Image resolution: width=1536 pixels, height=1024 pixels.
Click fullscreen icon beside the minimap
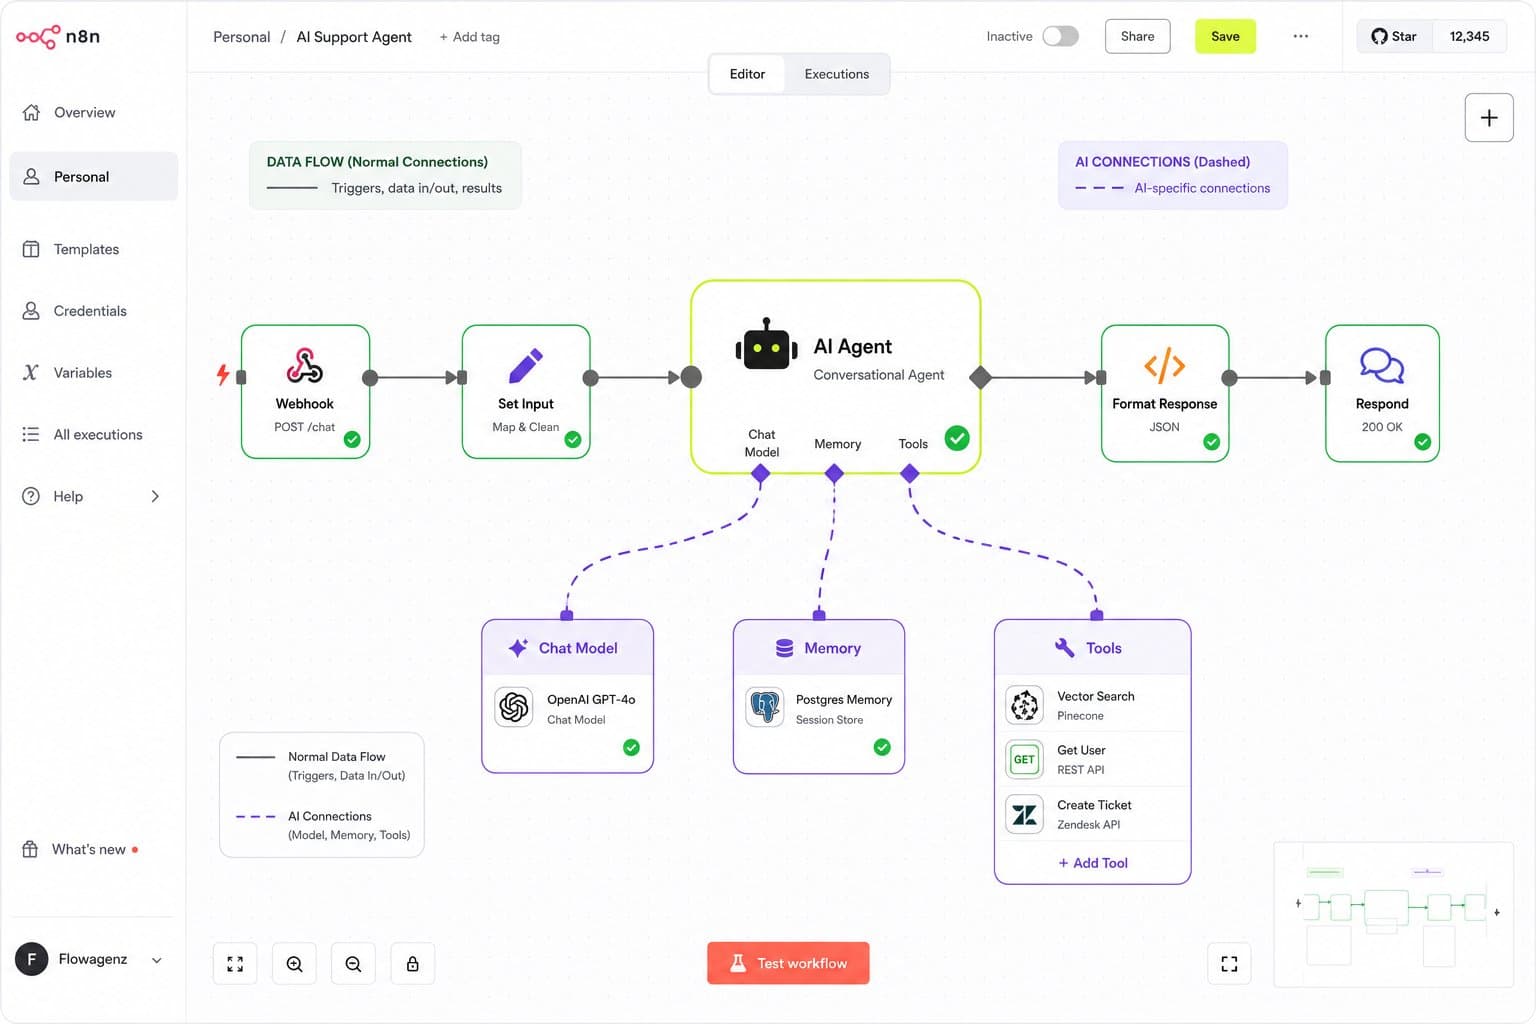(1229, 964)
